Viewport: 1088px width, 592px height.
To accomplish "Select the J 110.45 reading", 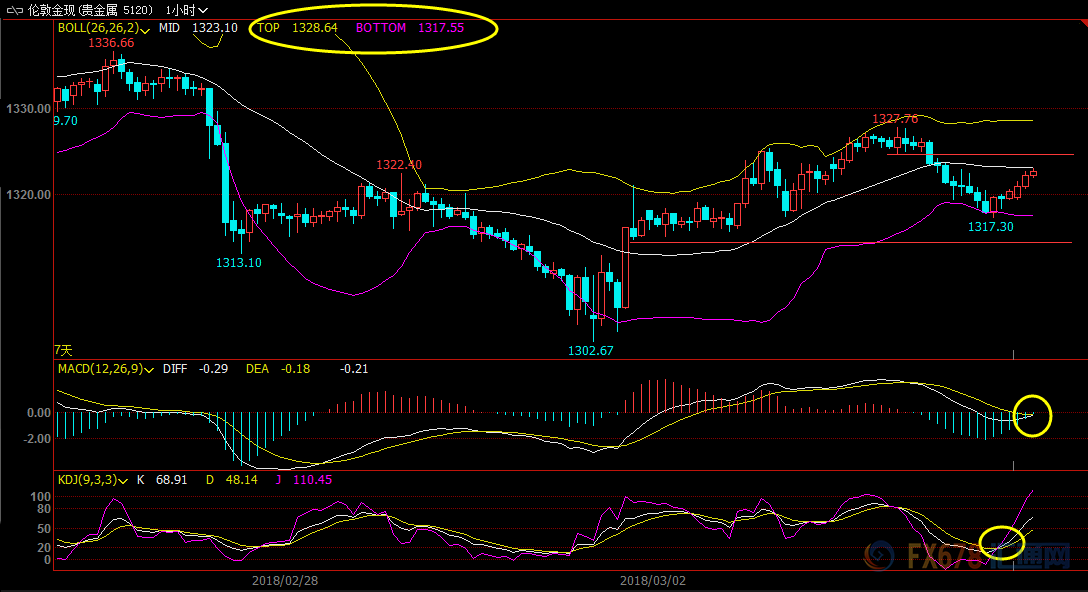I will [x=304, y=480].
